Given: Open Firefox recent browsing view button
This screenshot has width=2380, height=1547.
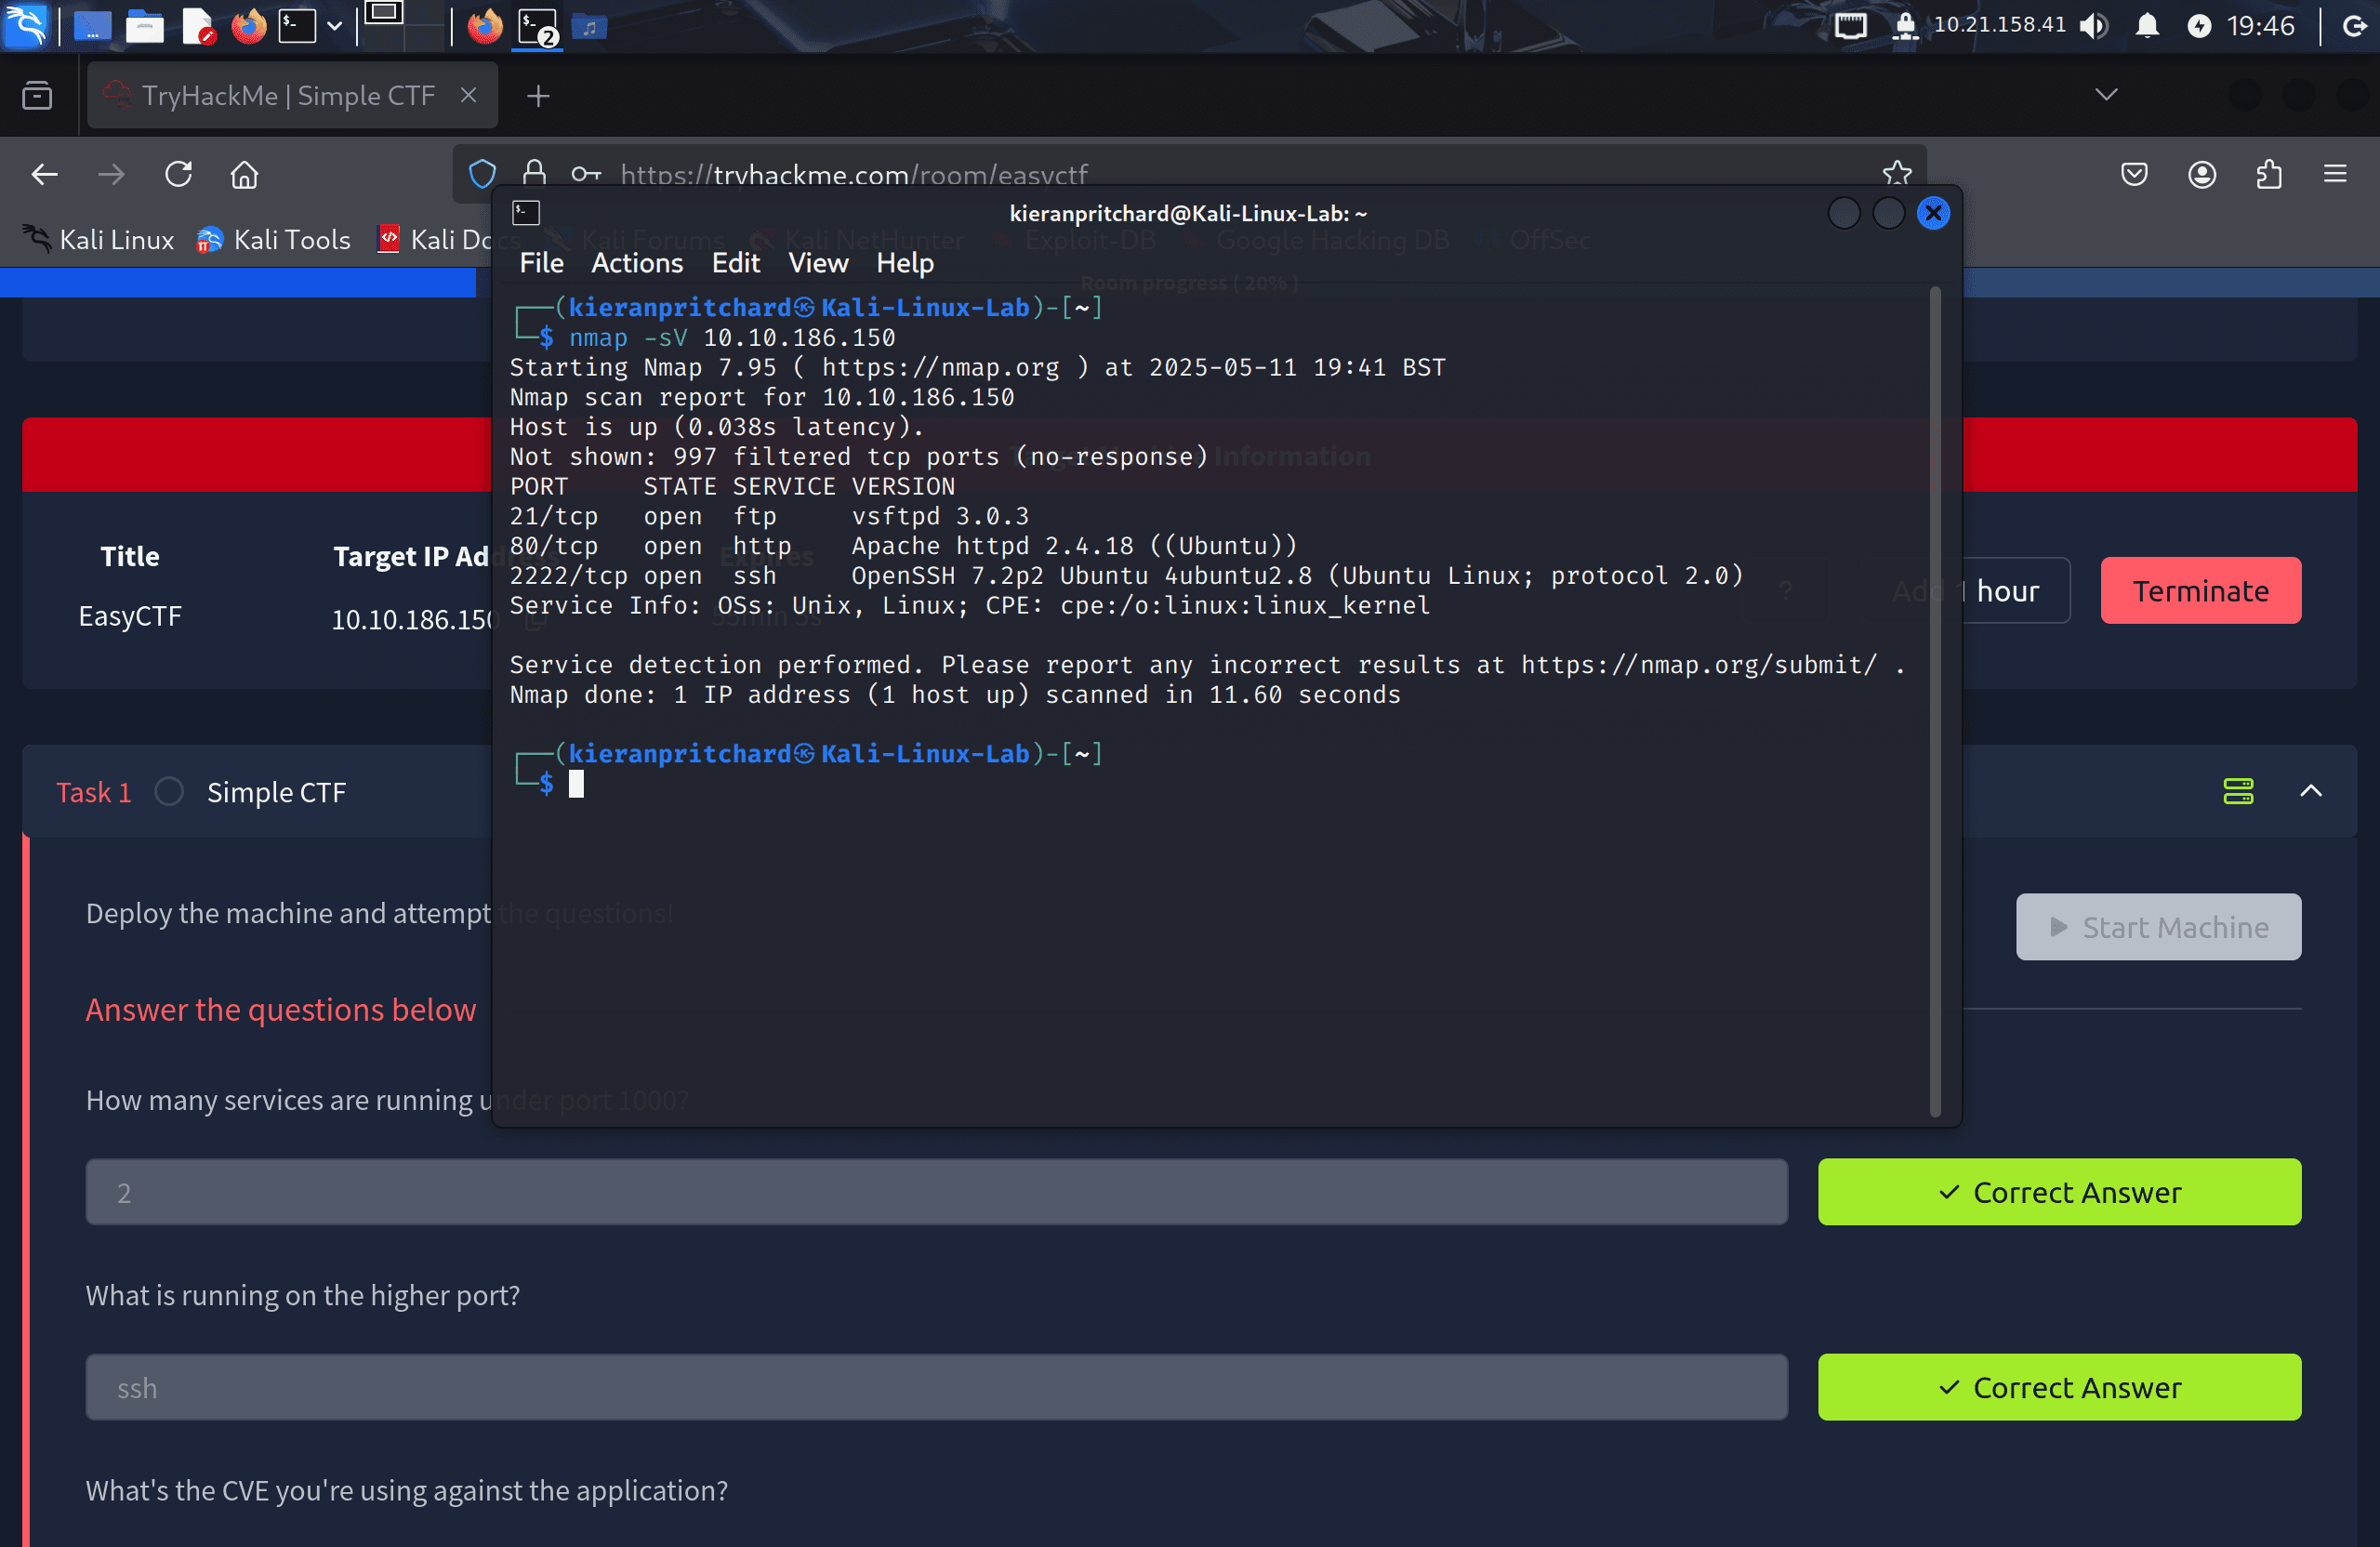Looking at the screenshot, I should tap(37, 96).
